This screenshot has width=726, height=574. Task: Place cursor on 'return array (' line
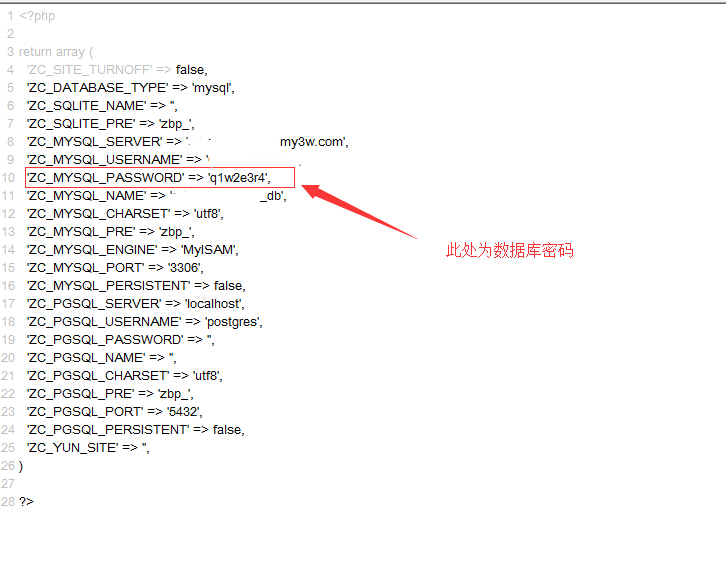point(55,52)
